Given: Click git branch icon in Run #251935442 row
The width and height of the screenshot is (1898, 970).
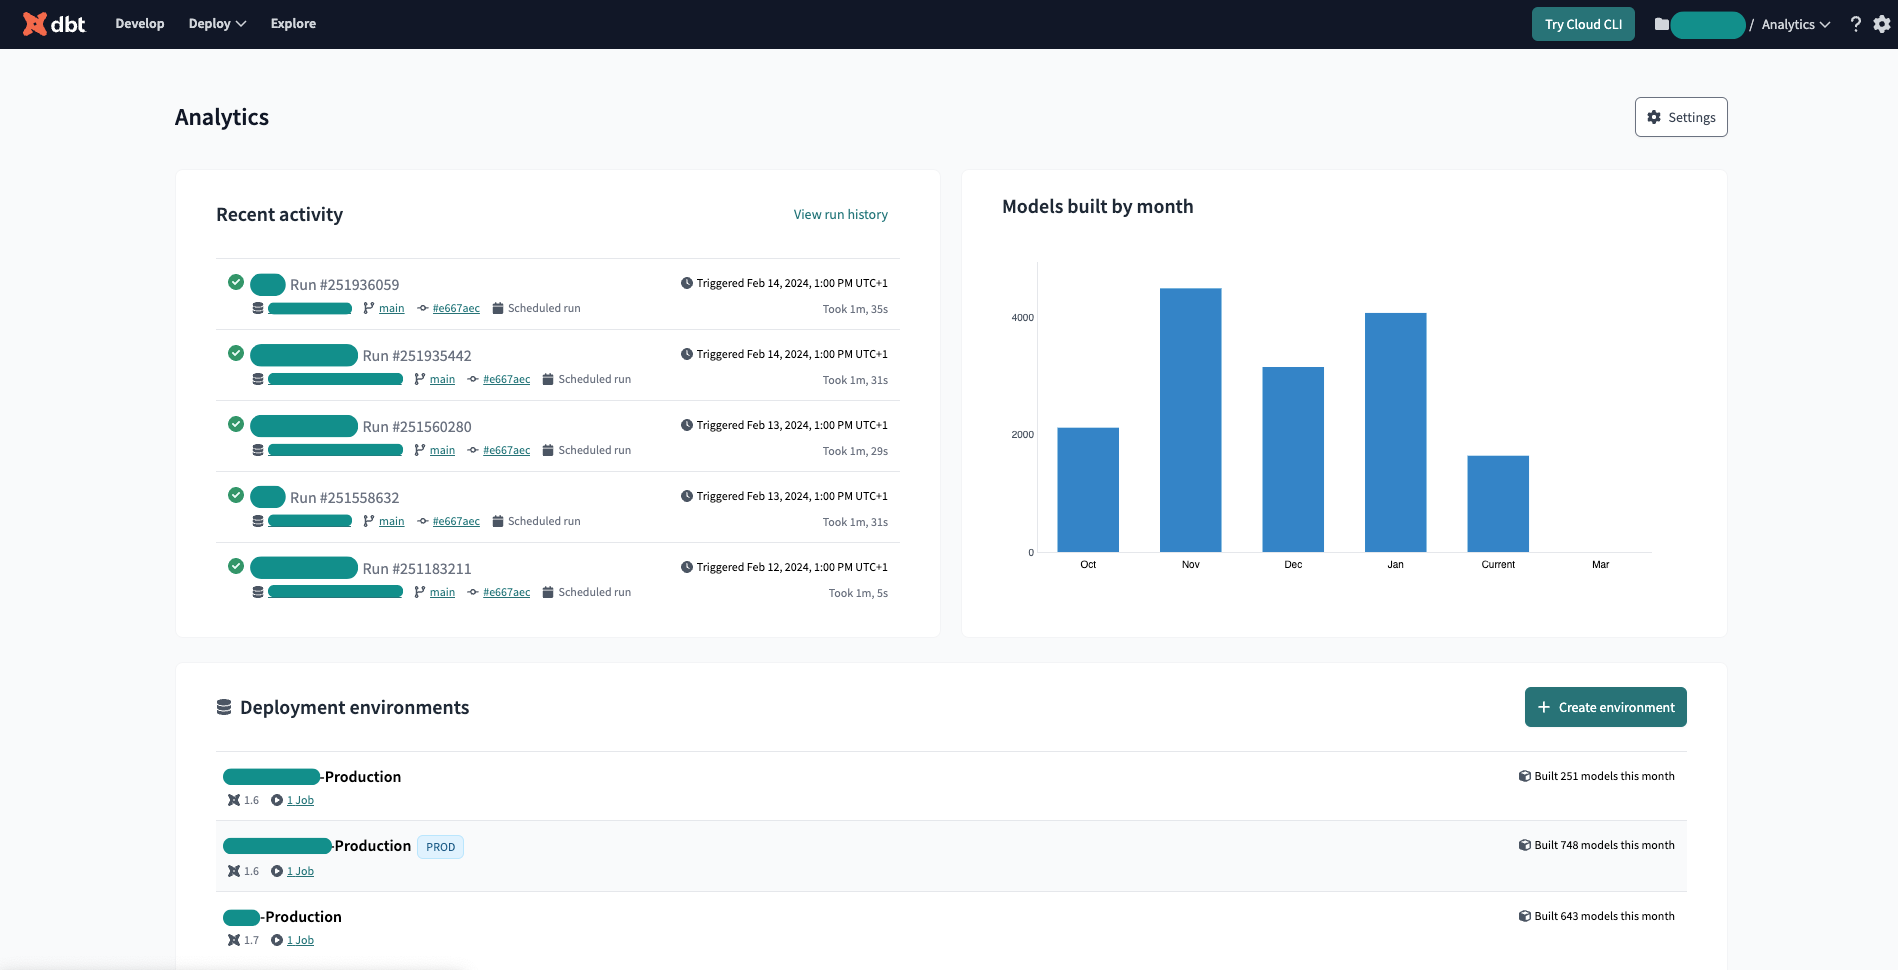Looking at the screenshot, I should tap(420, 379).
